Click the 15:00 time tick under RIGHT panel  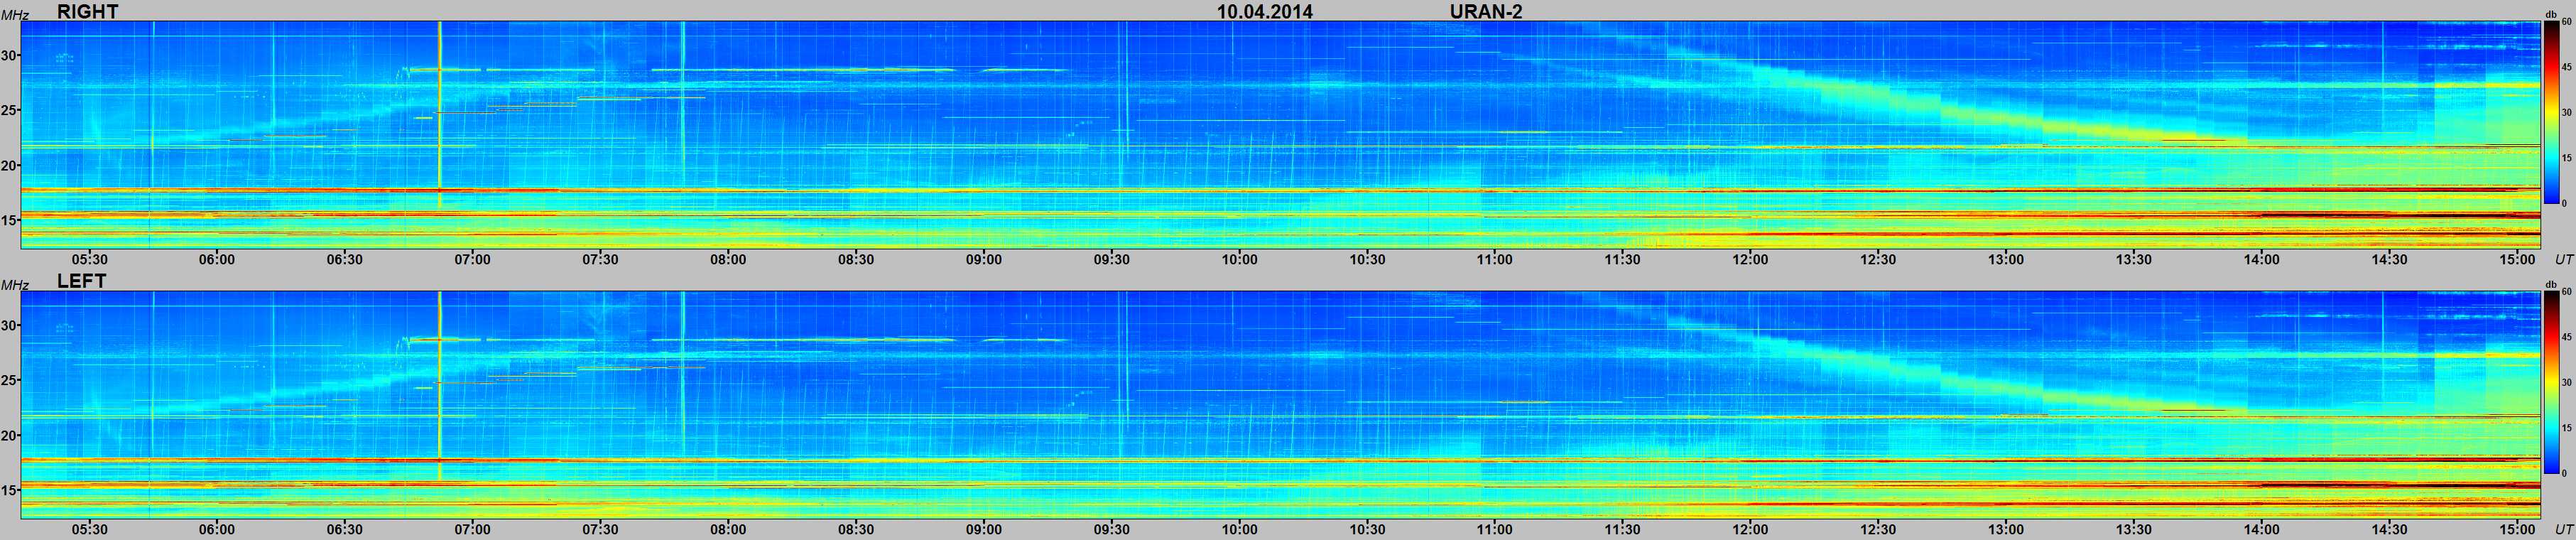(x=2518, y=259)
